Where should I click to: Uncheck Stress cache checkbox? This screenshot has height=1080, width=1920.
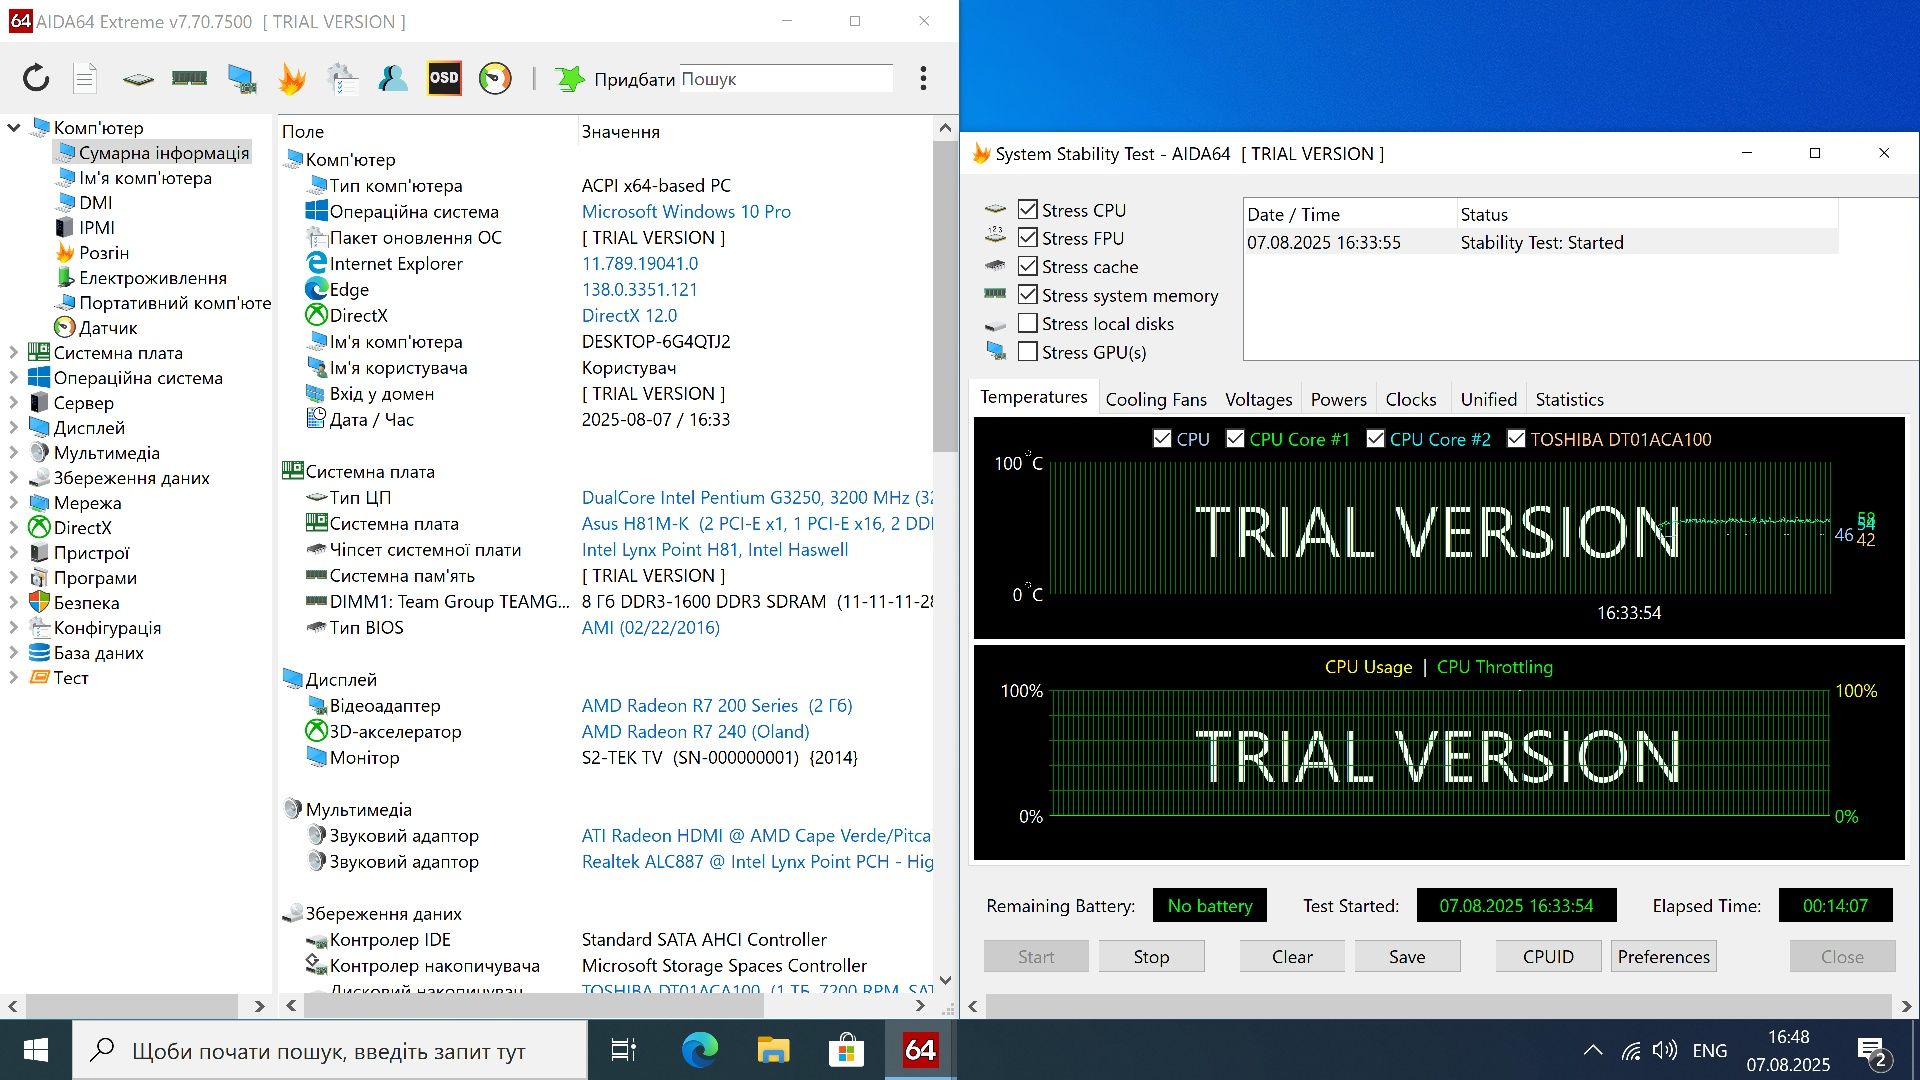pyautogui.click(x=1027, y=266)
